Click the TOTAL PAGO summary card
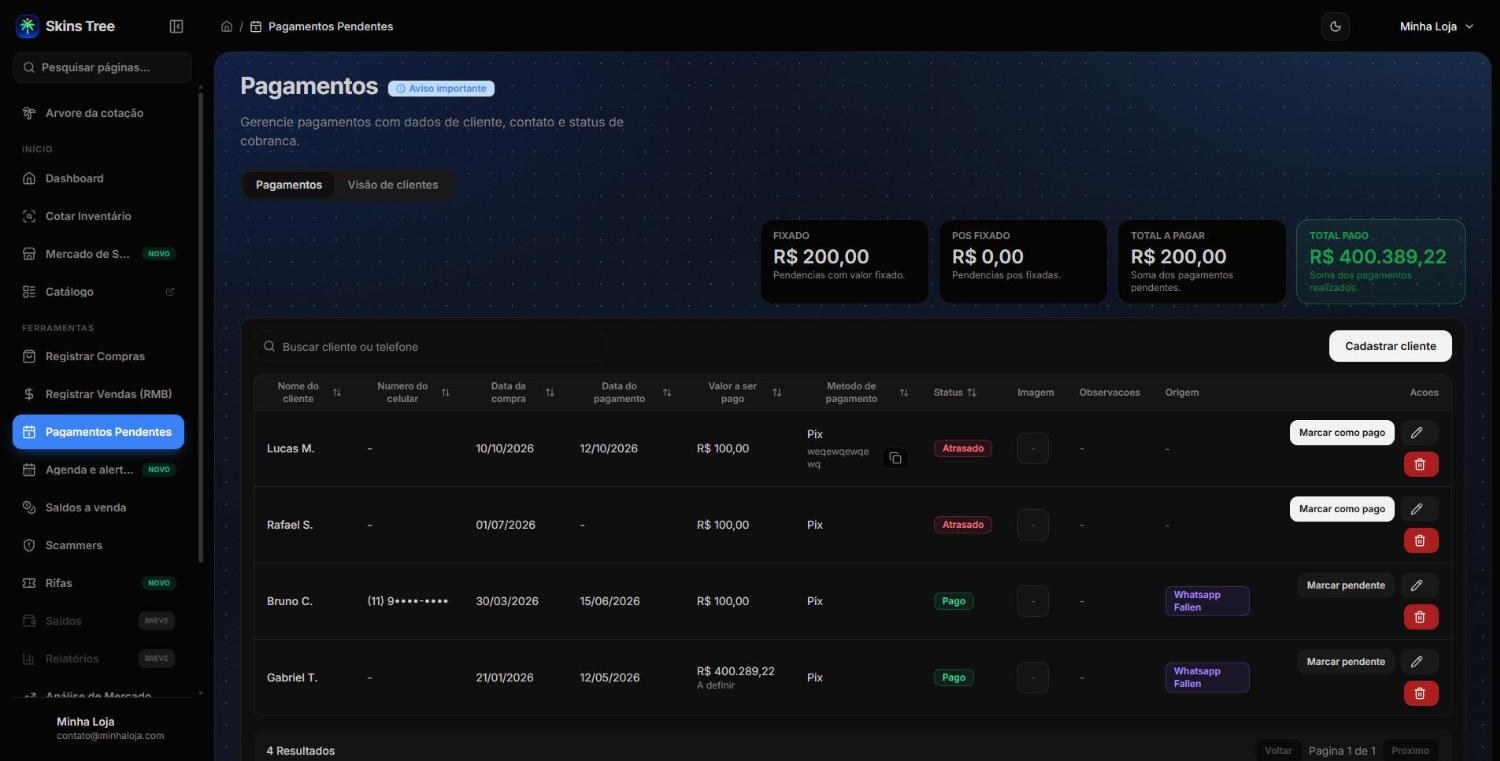This screenshot has height=761, width=1500. [1380, 262]
